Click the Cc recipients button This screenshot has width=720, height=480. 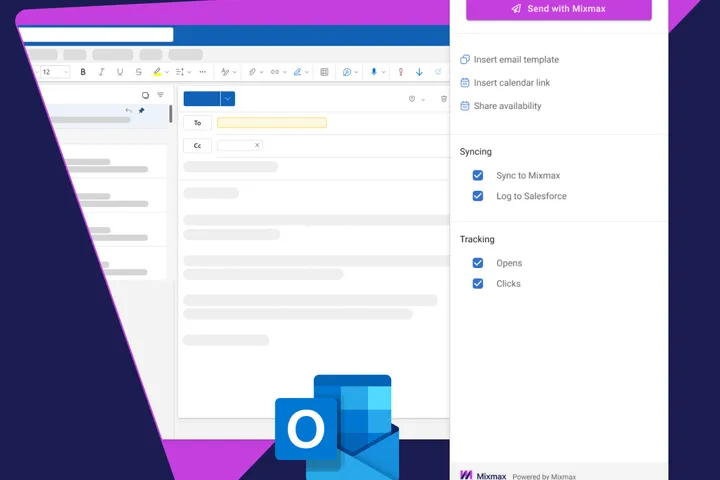coord(197,146)
